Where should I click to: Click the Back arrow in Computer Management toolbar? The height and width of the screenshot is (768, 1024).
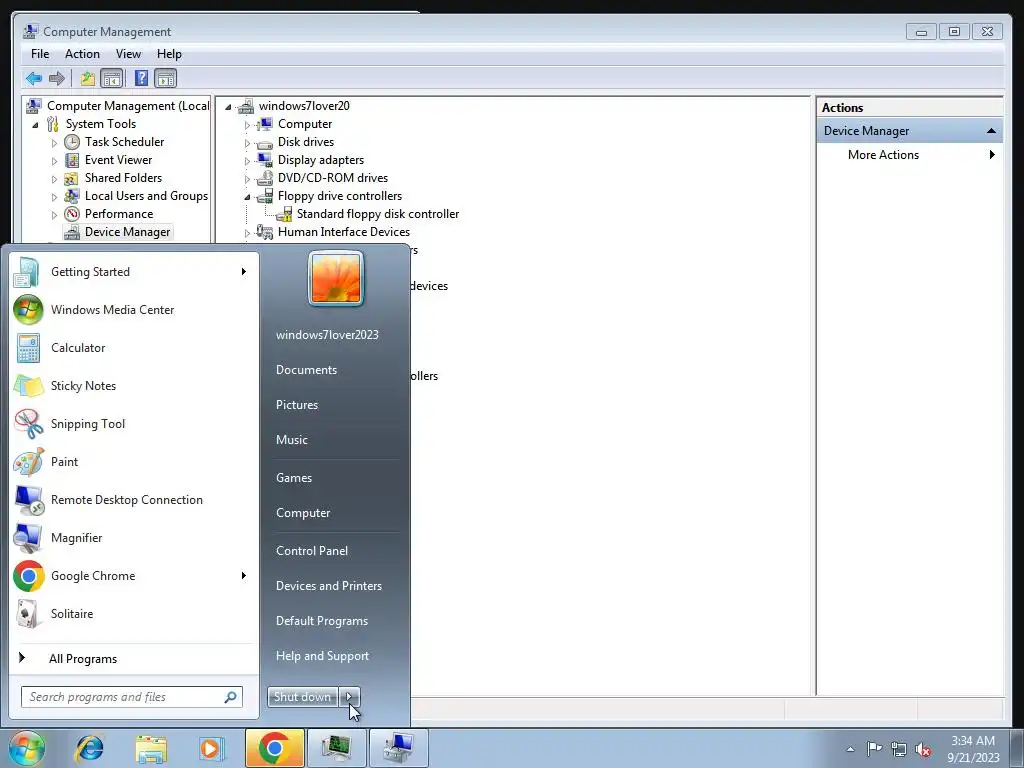point(33,79)
